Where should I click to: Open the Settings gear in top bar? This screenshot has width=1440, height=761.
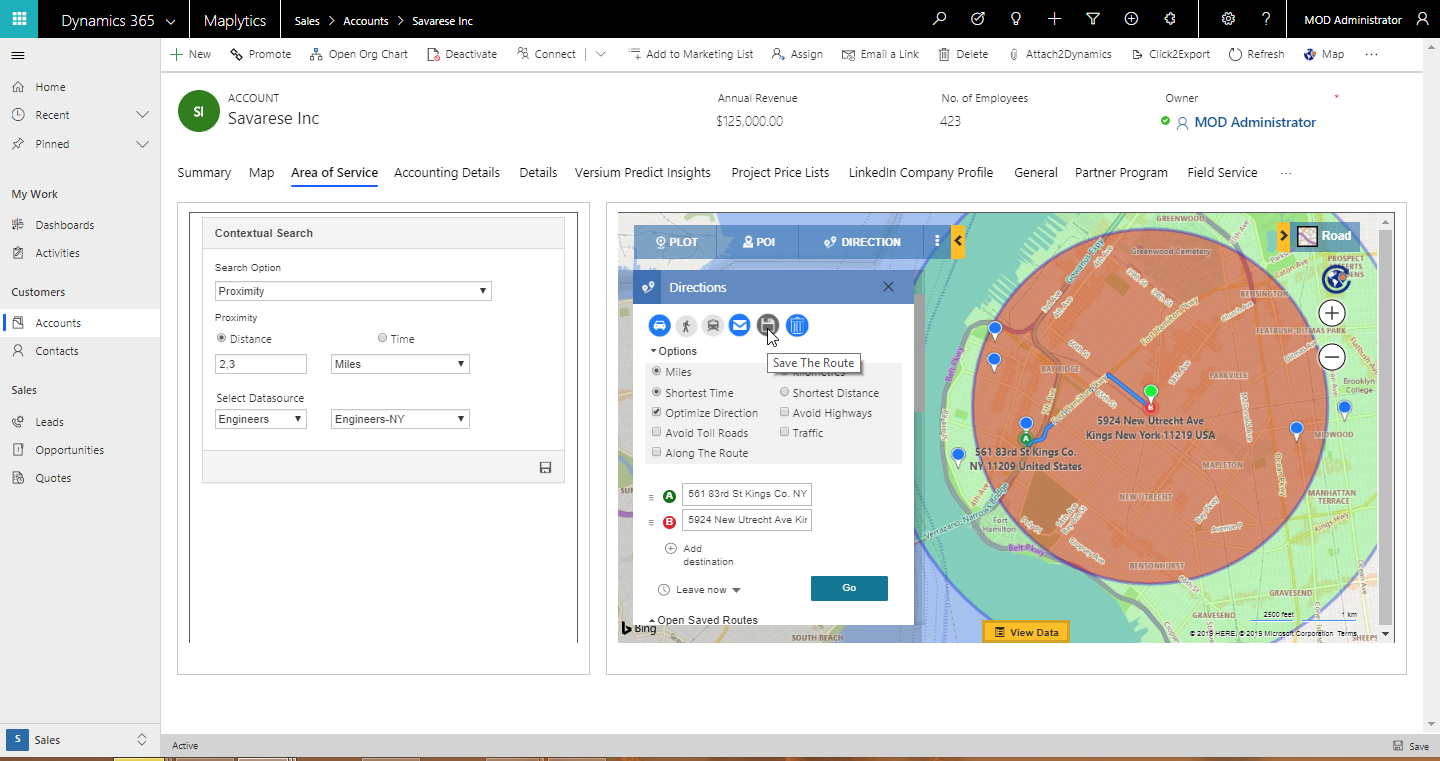1228,20
